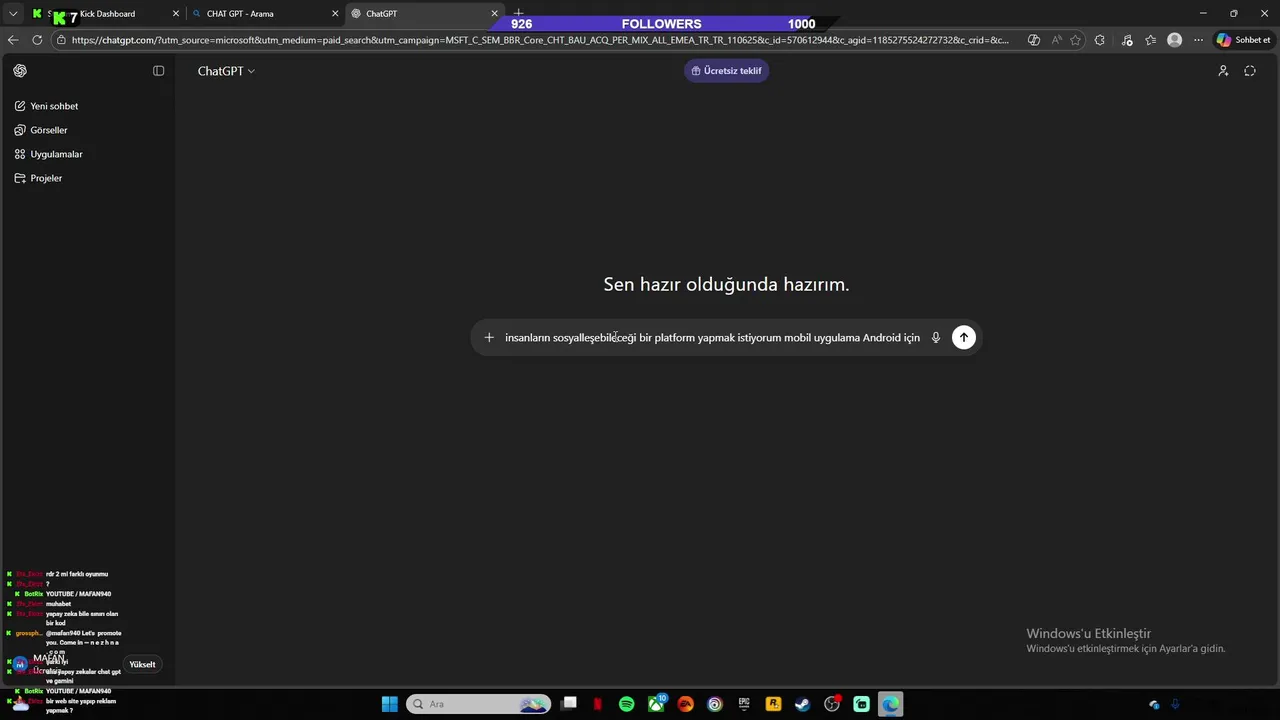Open Rockstar Games Launcher on taskbar
1280x720 pixels.
pyautogui.click(x=773, y=704)
